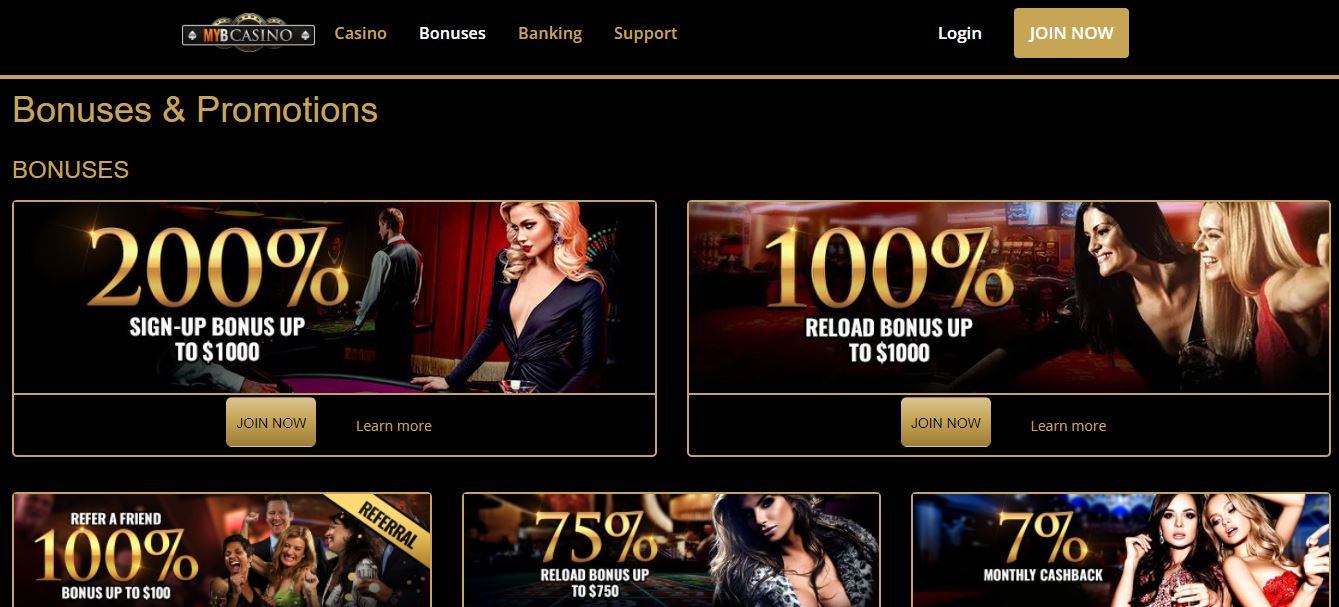Click Learn more under 200% sign-up bonus

coord(394,426)
